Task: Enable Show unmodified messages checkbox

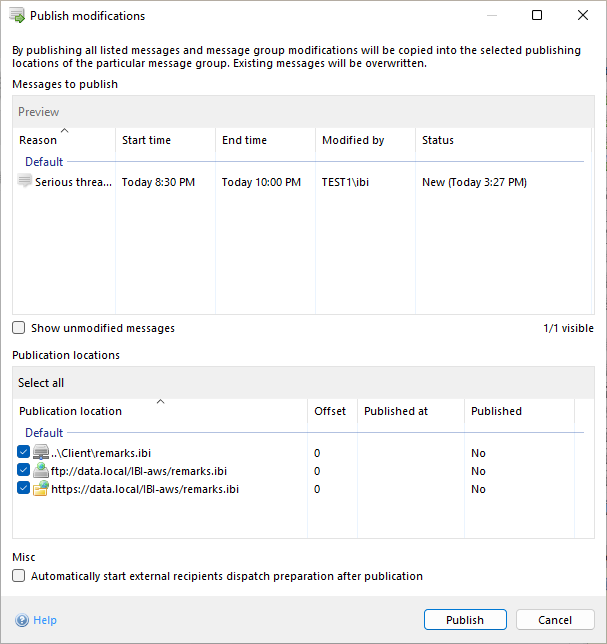Action: 19,328
